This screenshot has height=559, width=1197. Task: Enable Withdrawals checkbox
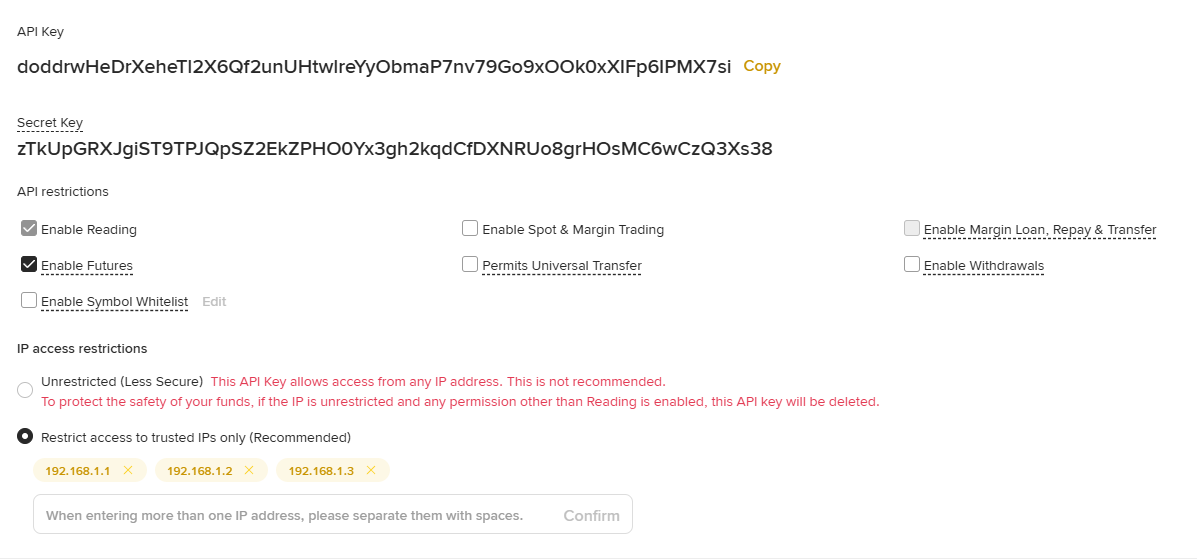[x=912, y=265]
